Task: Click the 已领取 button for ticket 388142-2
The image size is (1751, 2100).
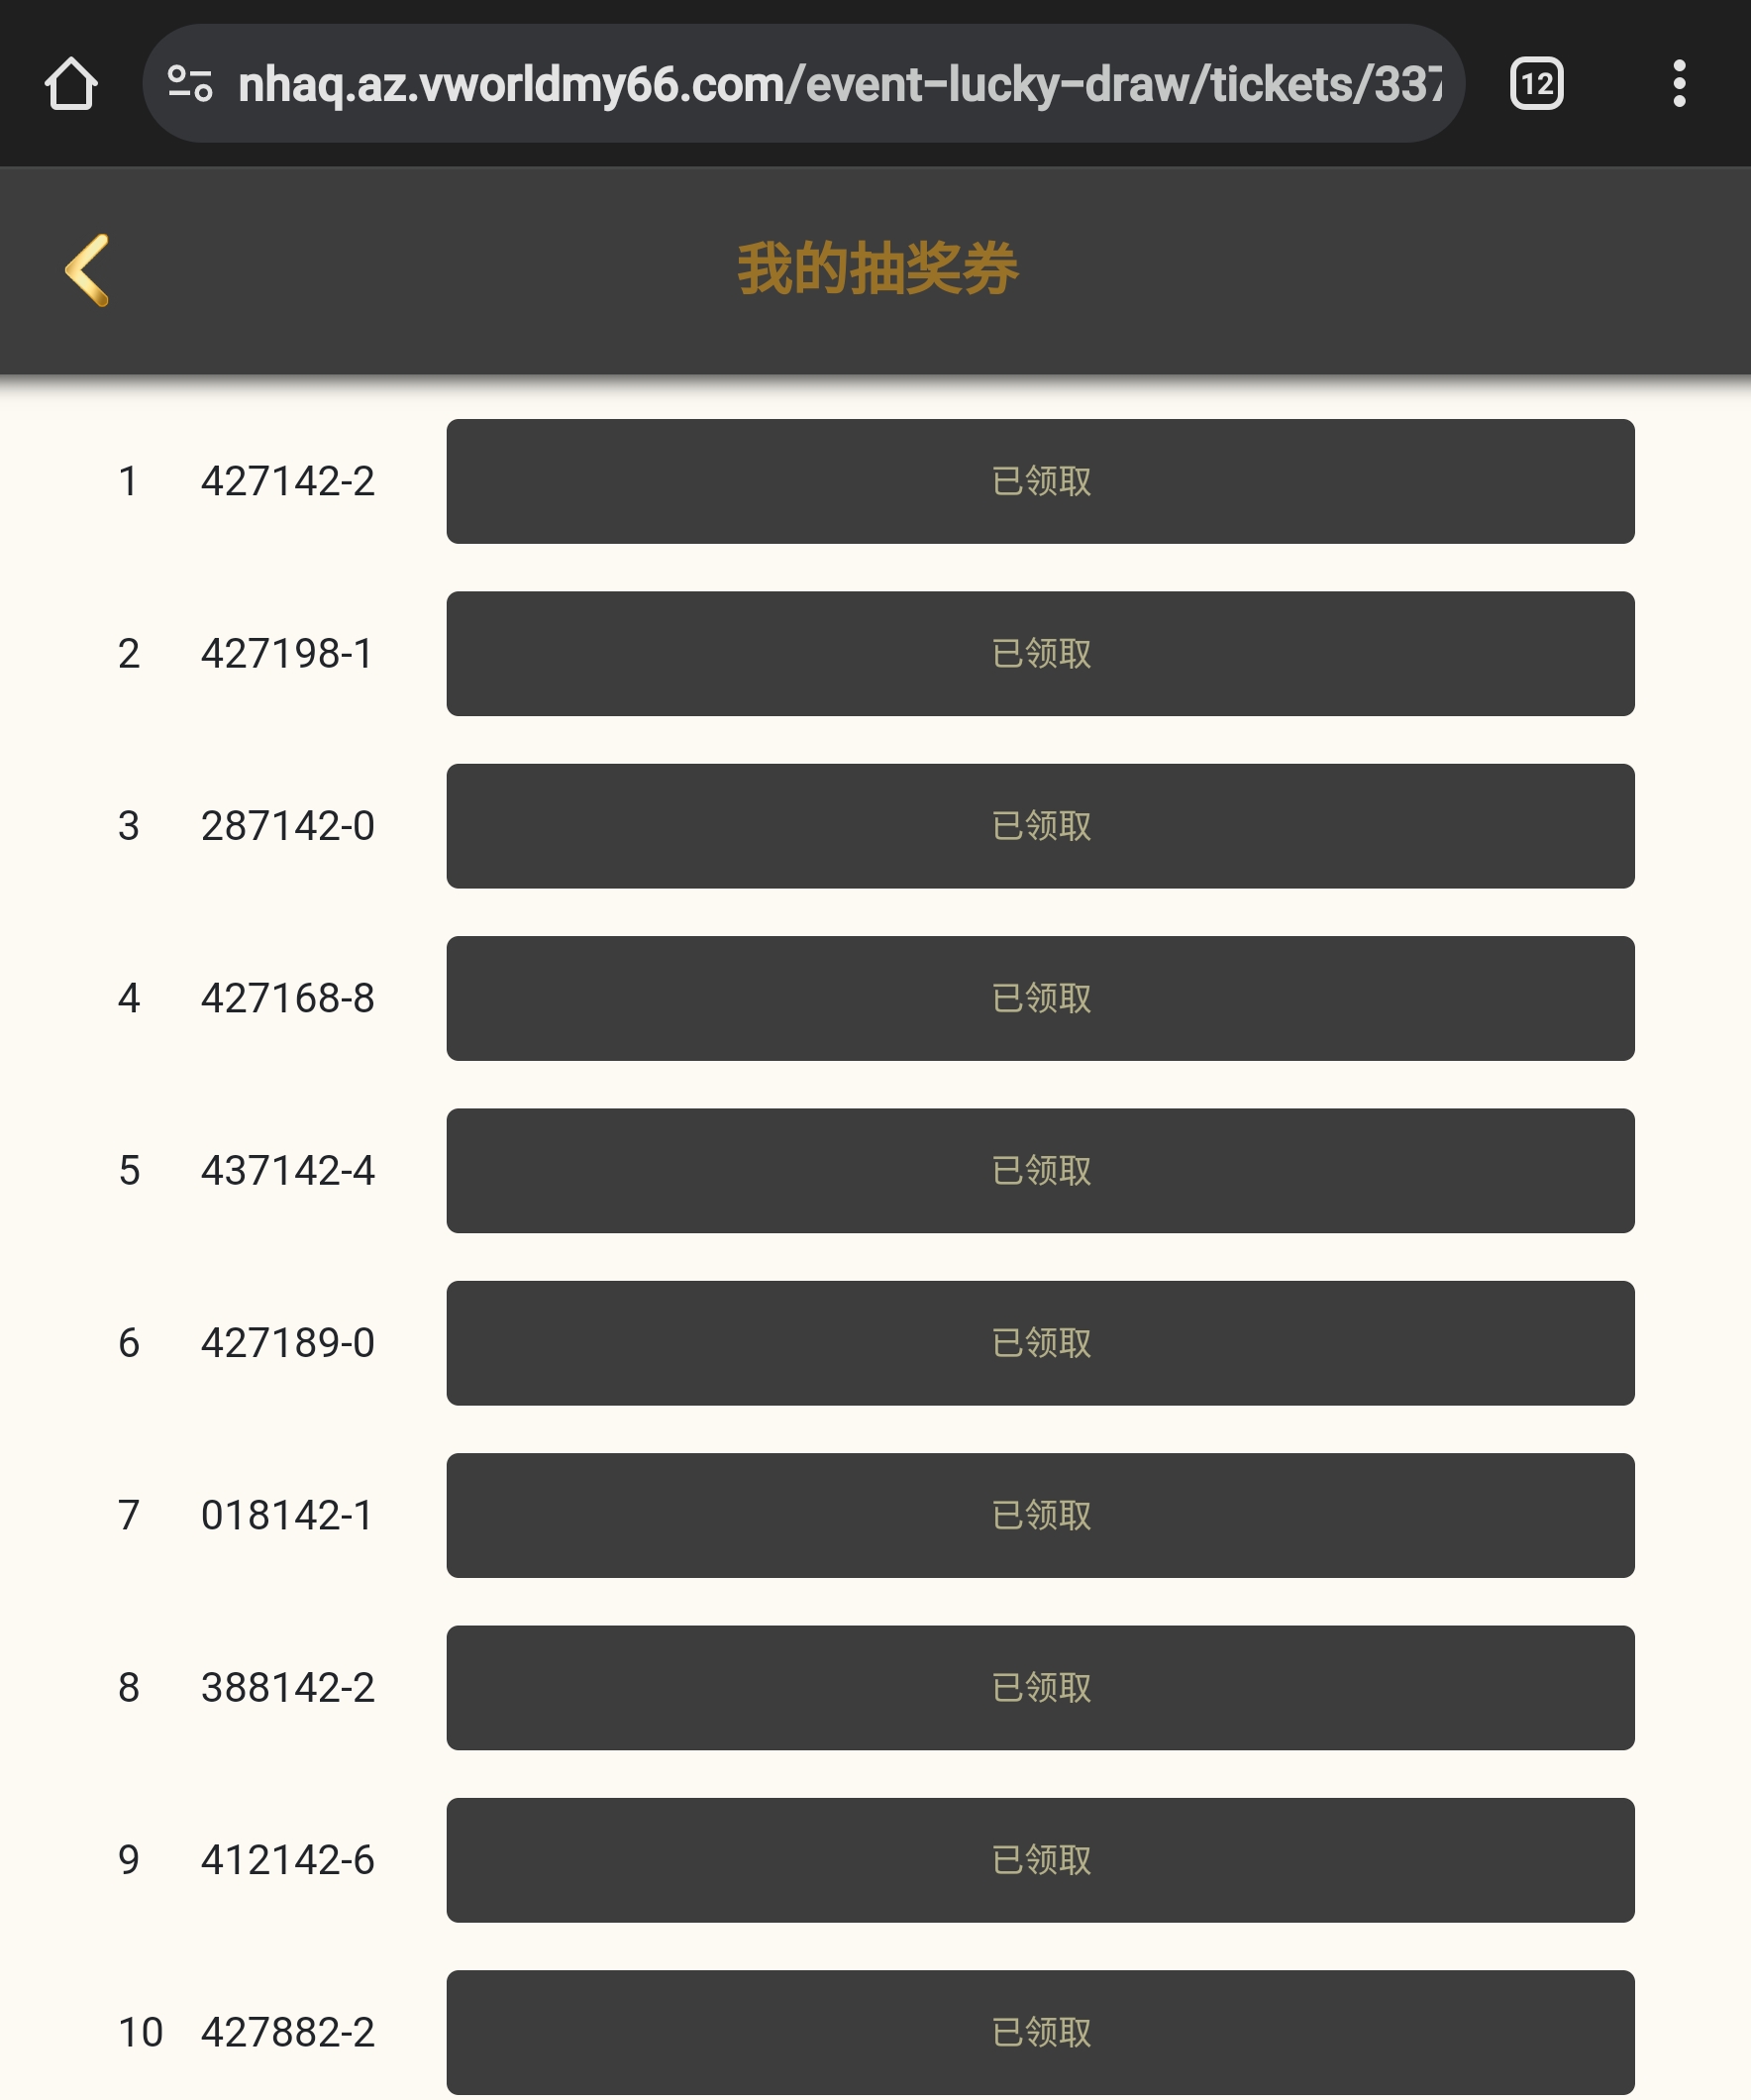Action: (1040, 1688)
